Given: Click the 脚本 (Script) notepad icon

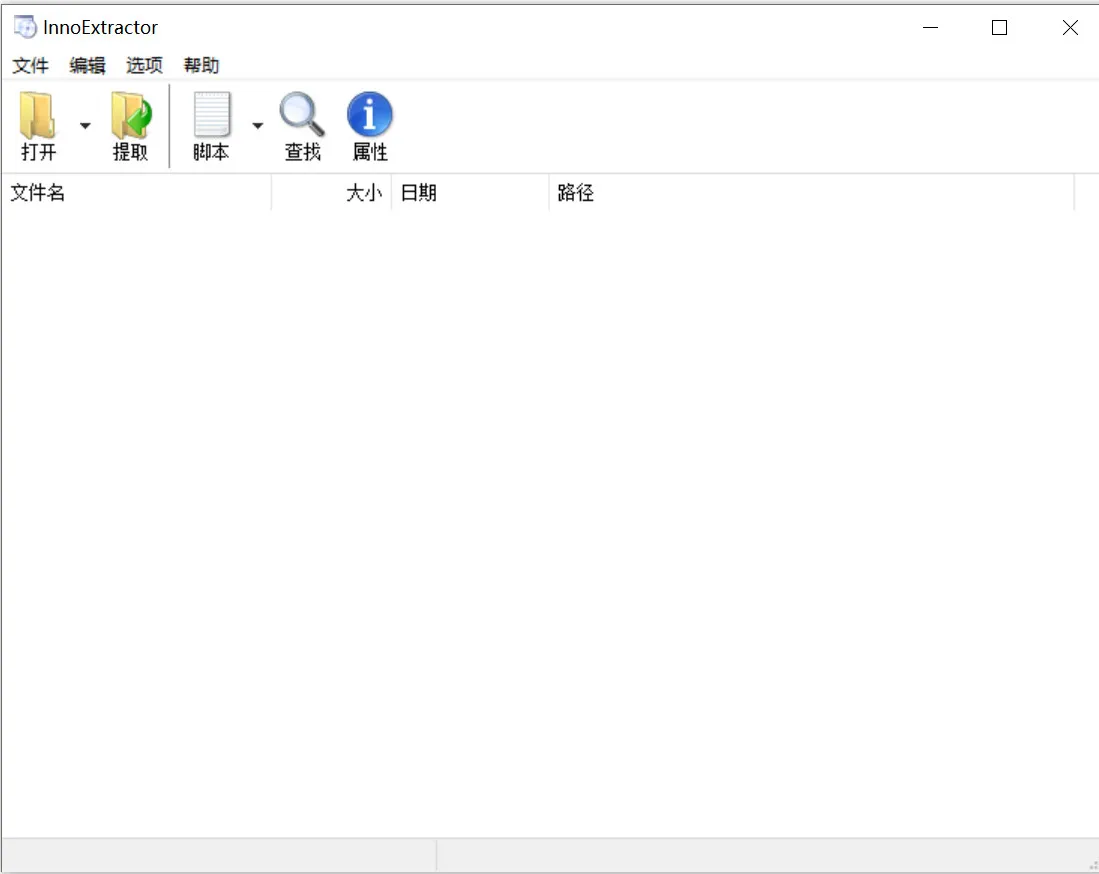Looking at the screenshot, I should tap(210, 120).
